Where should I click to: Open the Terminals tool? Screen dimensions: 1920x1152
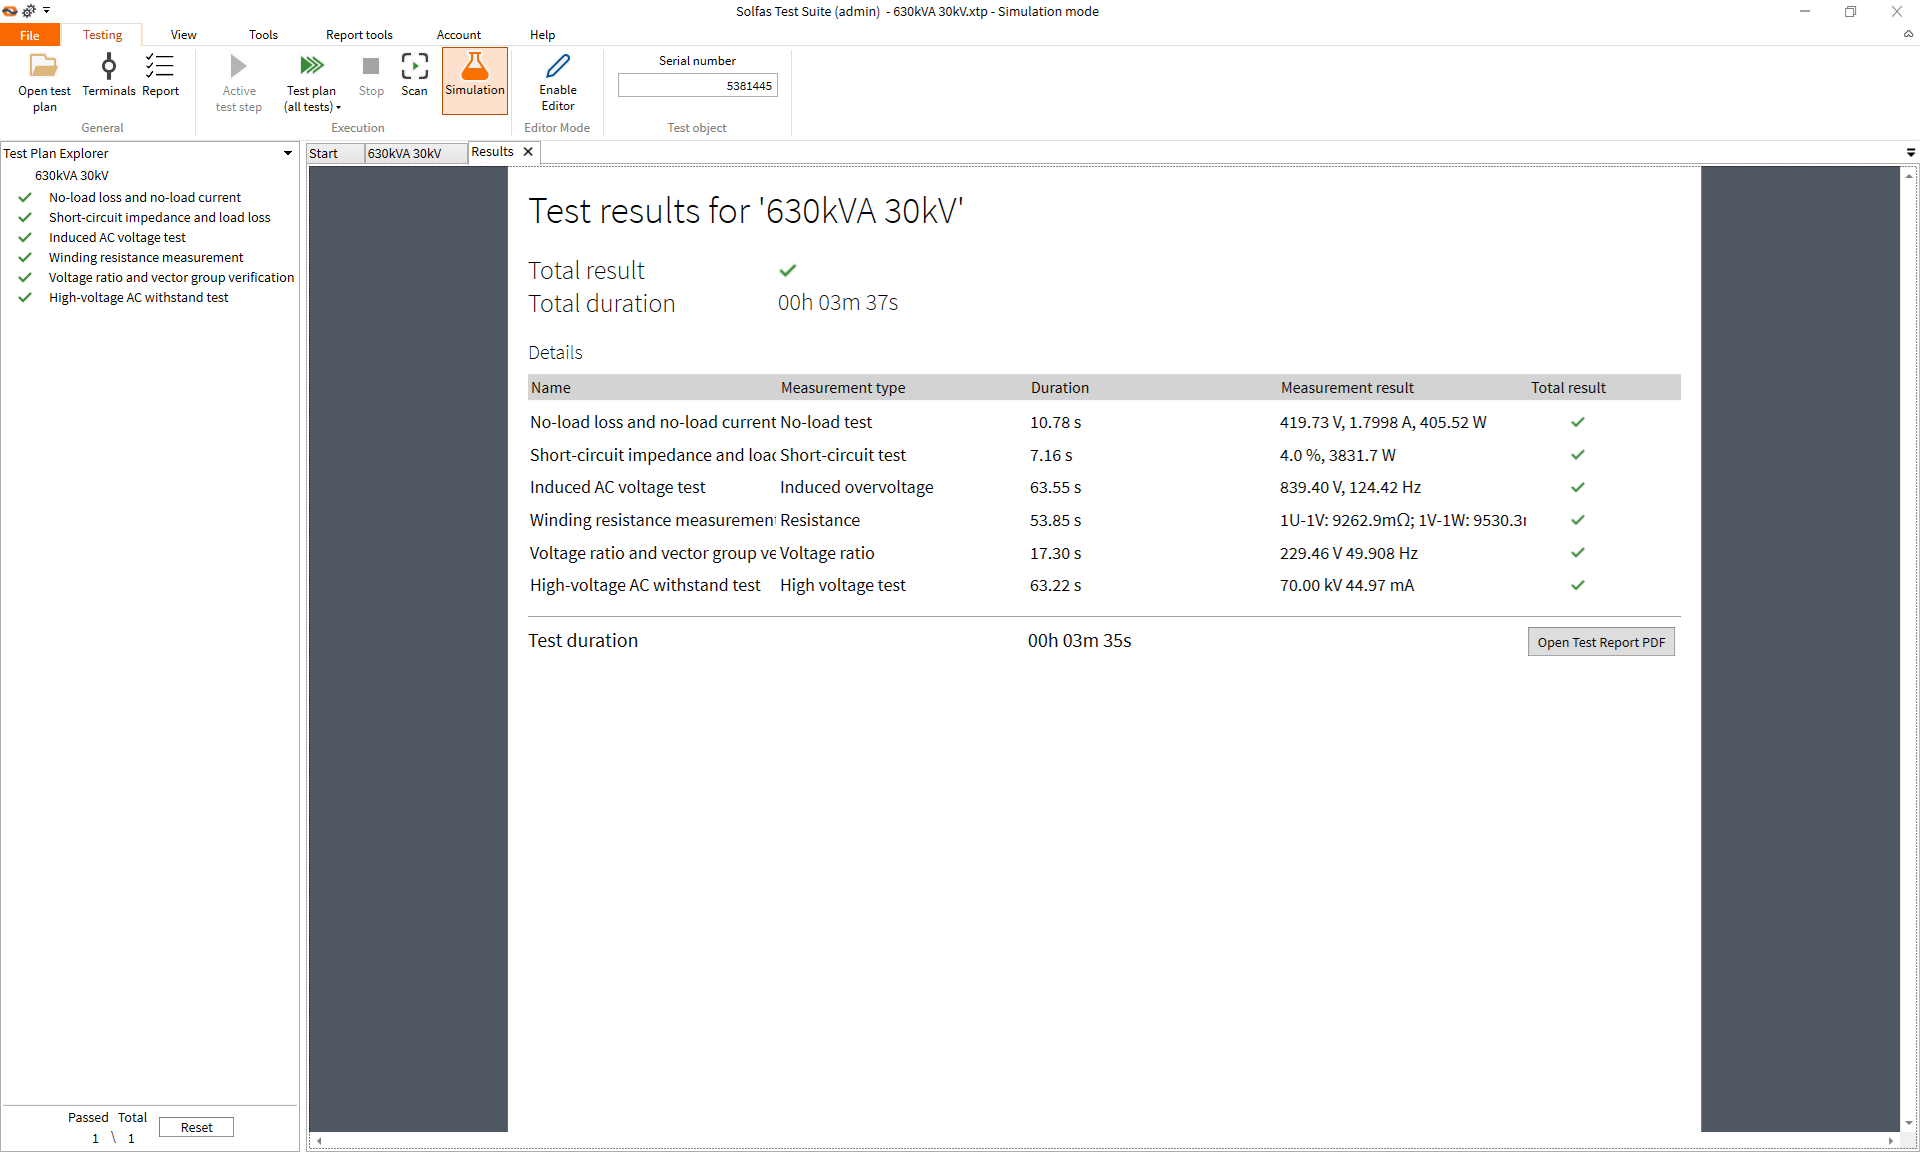click(108, 67)
